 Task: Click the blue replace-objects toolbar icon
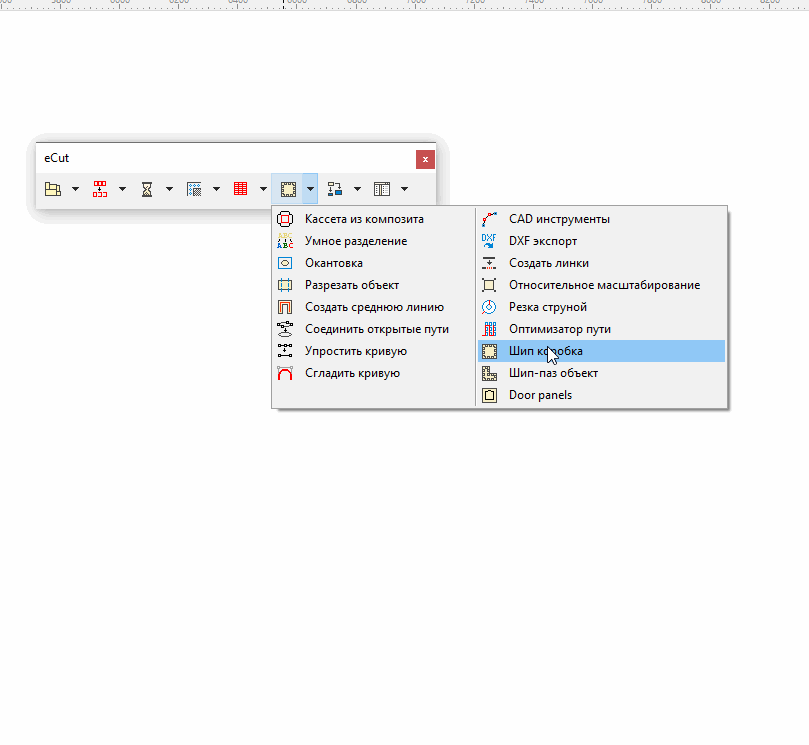tap(334, 188)
